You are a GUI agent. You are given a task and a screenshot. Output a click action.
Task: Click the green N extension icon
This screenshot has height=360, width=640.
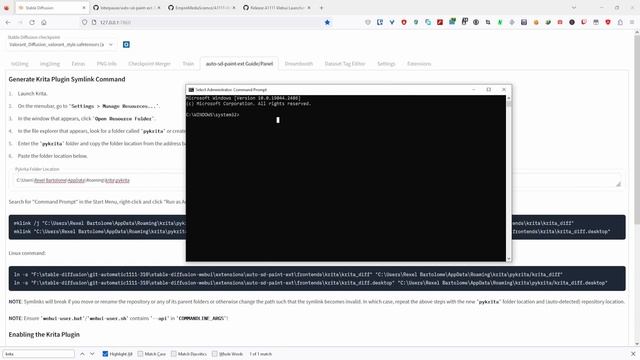click(500, 22)
